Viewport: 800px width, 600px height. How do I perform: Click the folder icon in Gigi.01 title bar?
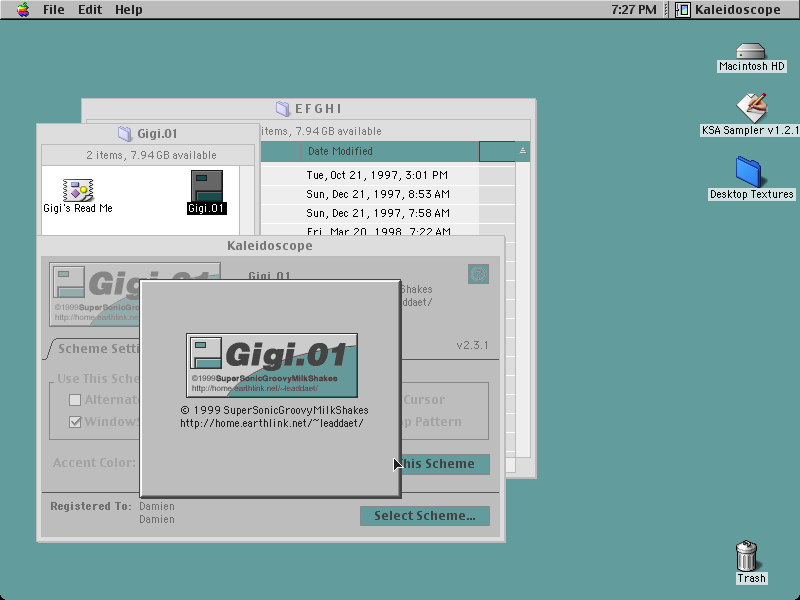[x=125, y=134]
